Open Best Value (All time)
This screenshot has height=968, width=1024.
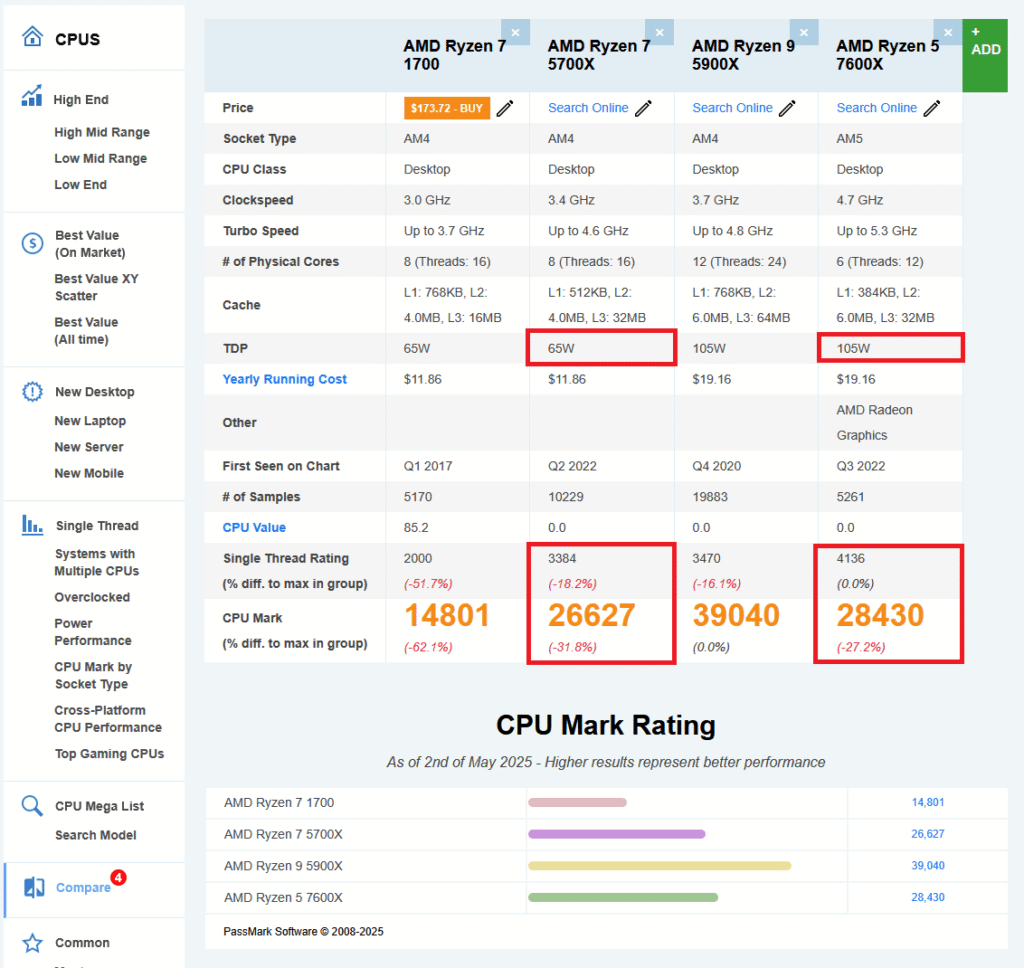point(86,331)
